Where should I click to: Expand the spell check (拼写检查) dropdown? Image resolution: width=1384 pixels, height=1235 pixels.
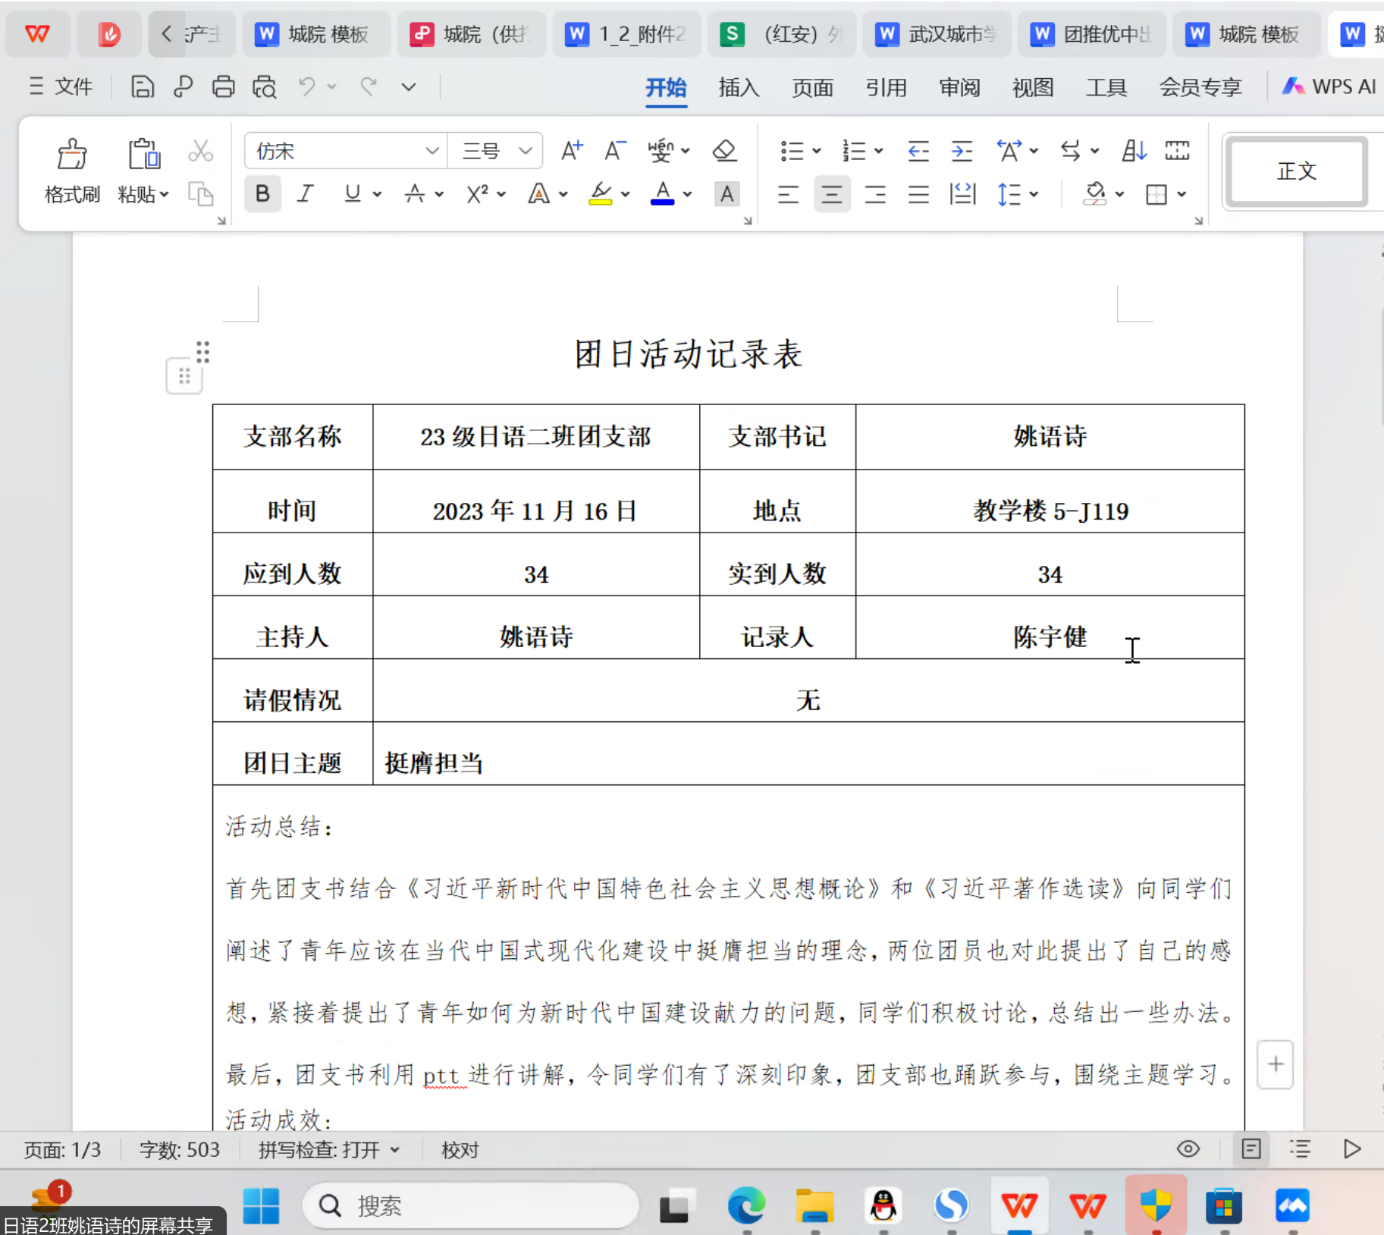tap(395, 1150)
